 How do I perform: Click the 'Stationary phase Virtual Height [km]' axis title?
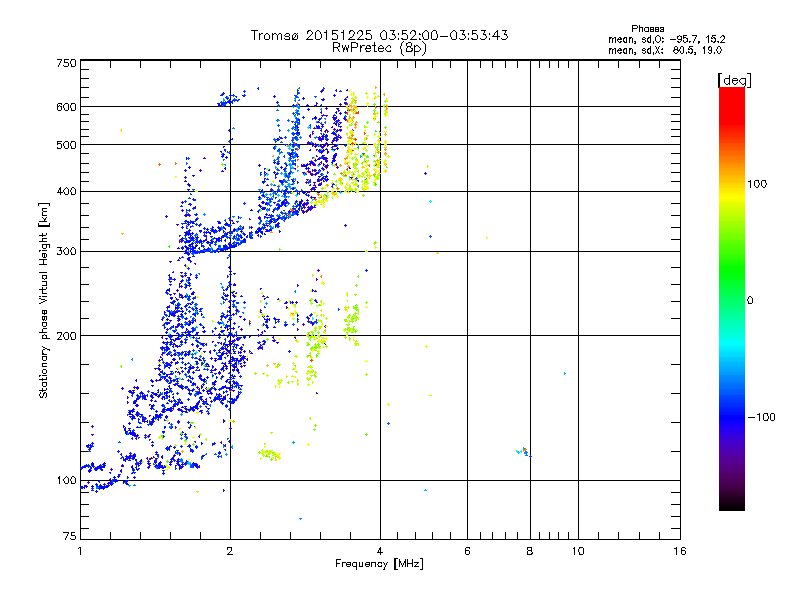(43, 300)
